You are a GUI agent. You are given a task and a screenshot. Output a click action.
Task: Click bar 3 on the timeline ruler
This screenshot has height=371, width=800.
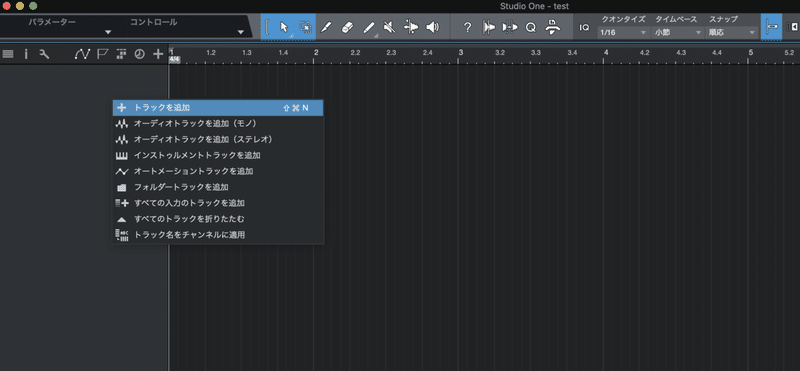click(x=461, y=52)
